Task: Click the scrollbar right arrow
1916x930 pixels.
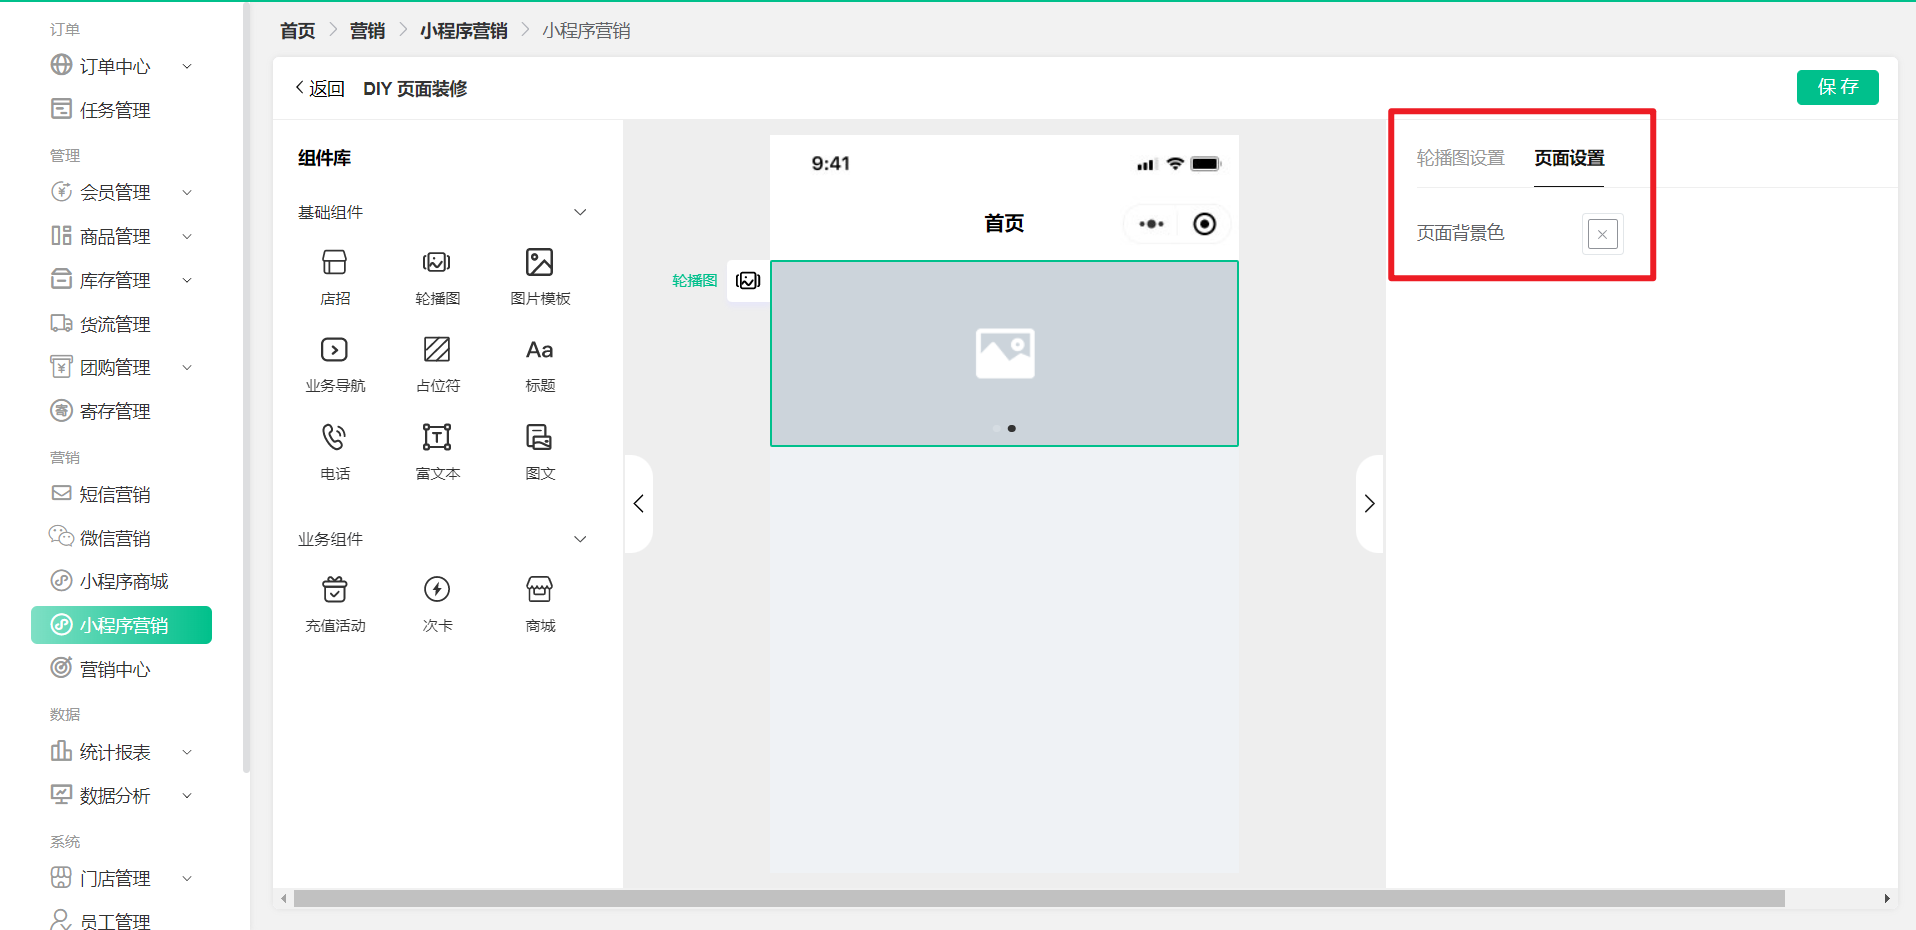Action: point(1887,899)
